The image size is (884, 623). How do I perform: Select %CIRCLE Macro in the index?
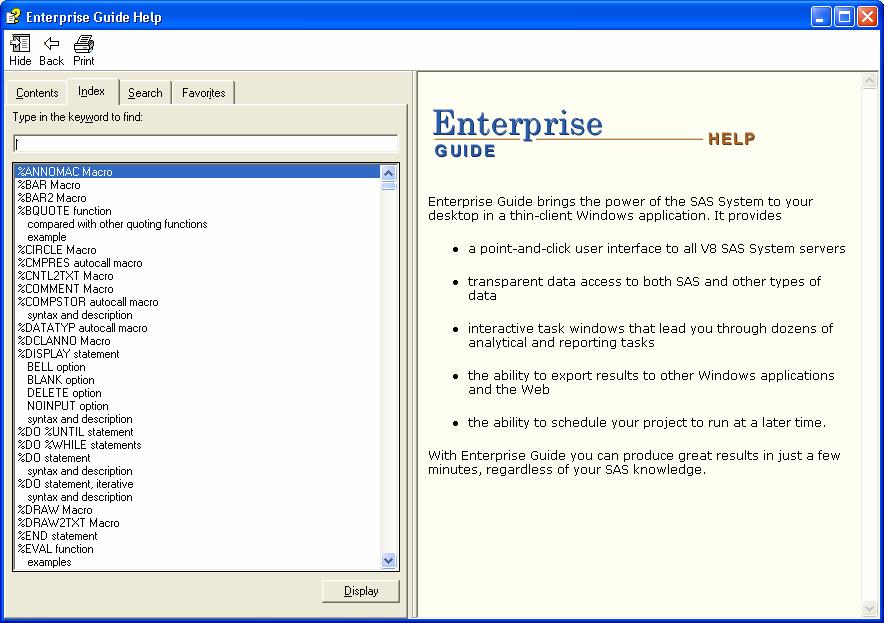[x=57, y=250]
